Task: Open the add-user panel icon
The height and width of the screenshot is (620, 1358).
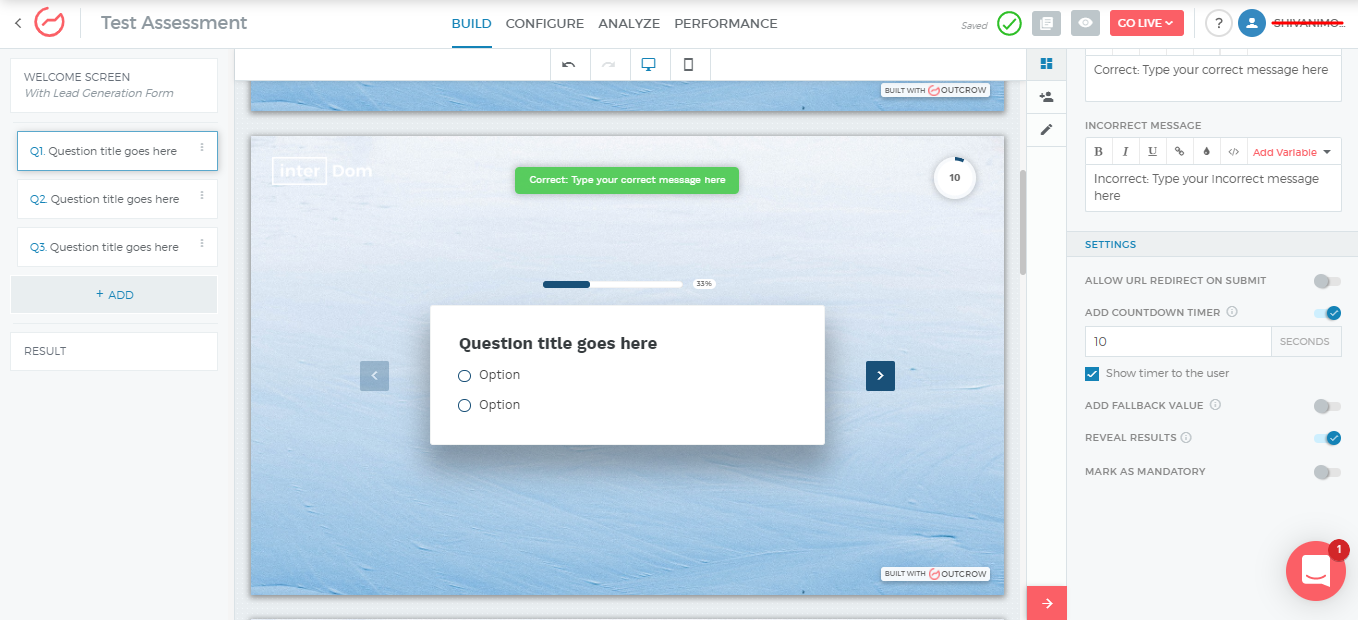Action: tap(1046, 97)
